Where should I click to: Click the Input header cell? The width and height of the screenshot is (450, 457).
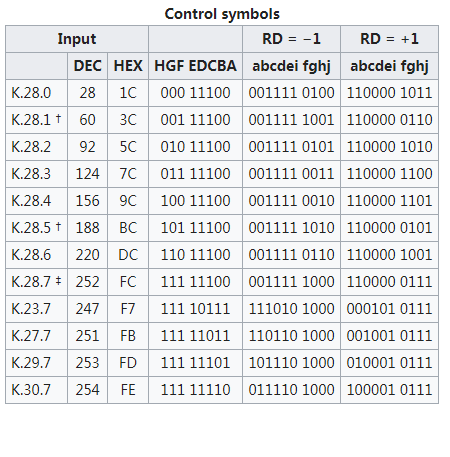tap(77, 39)
